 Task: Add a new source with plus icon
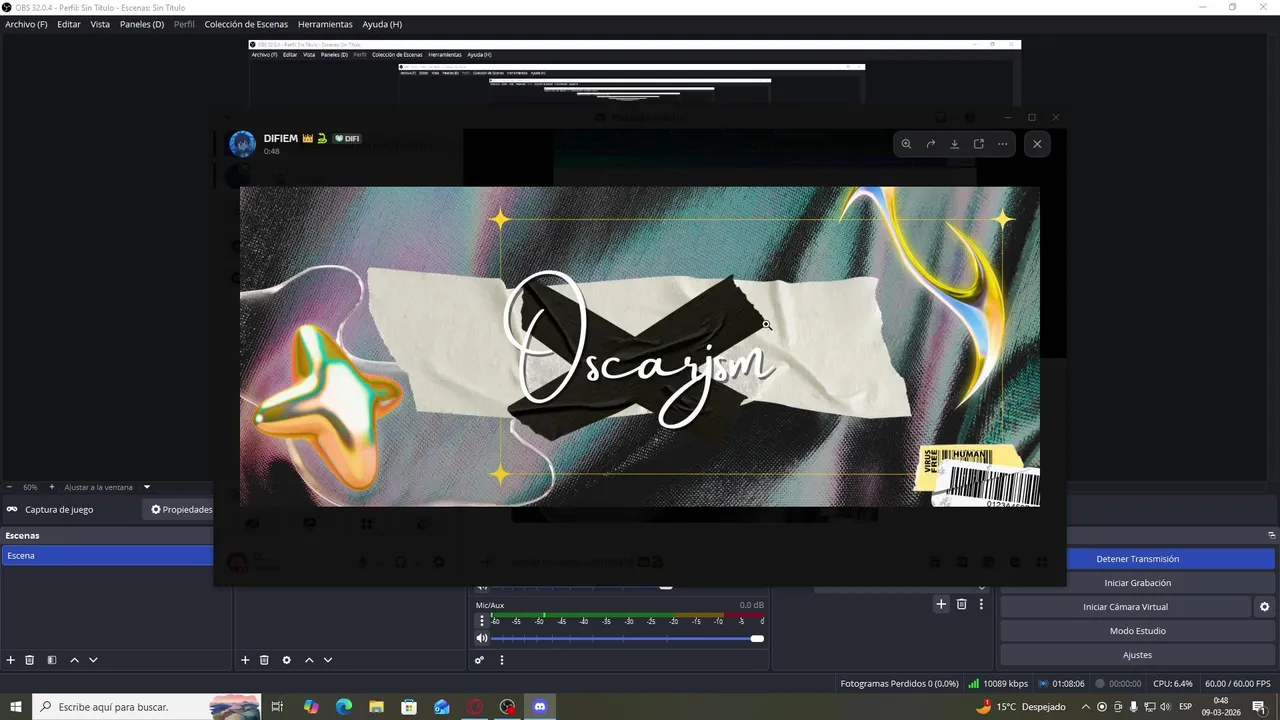point(245,660)
